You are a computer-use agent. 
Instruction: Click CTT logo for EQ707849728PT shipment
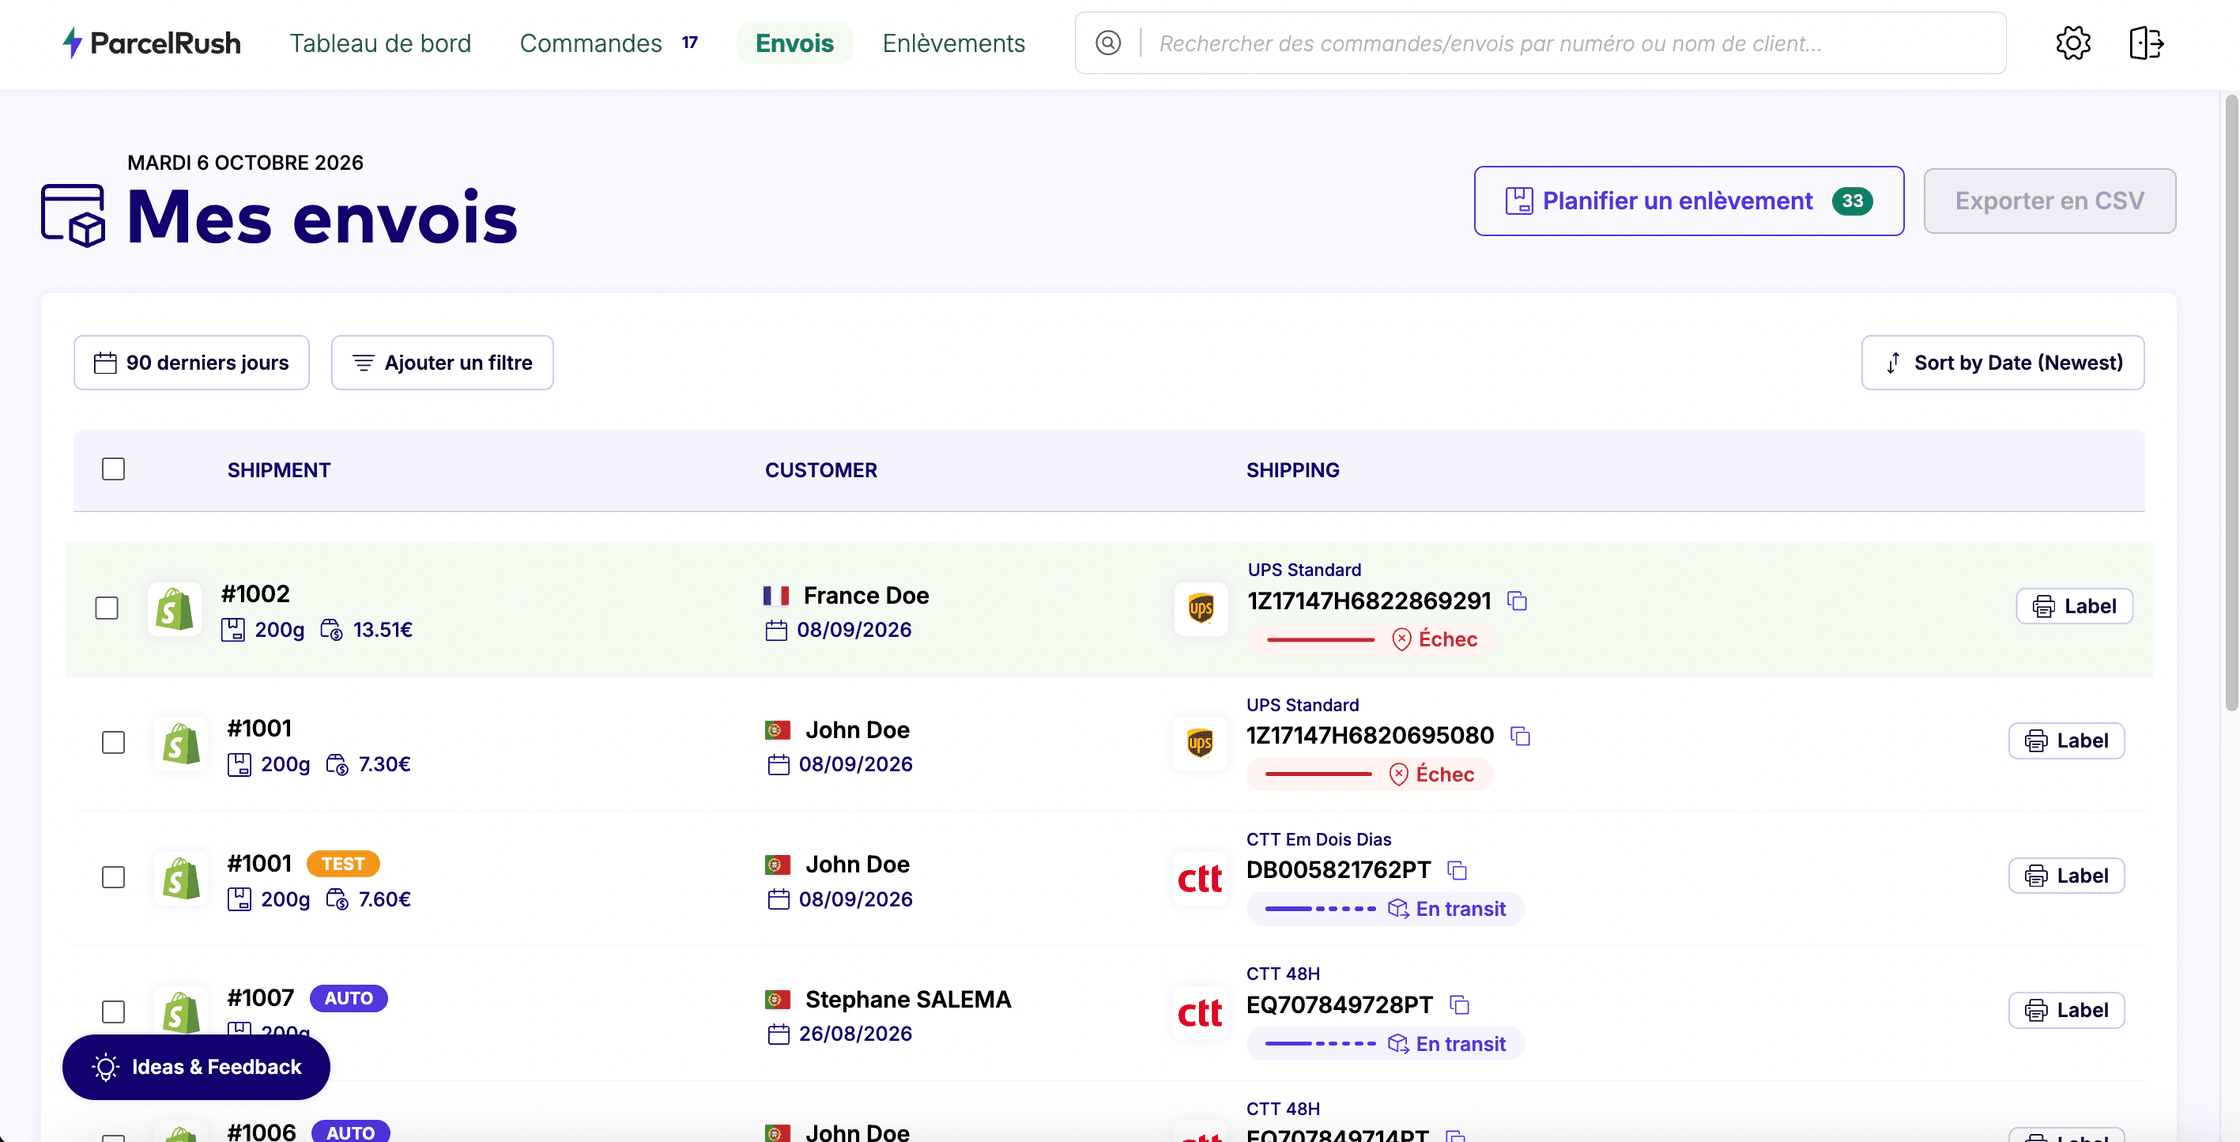[1200, 1012]
